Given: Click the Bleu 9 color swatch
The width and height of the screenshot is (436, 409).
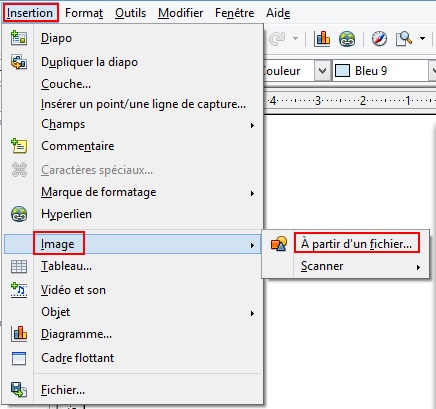Looking at the screenshot, I should point(342,71).
